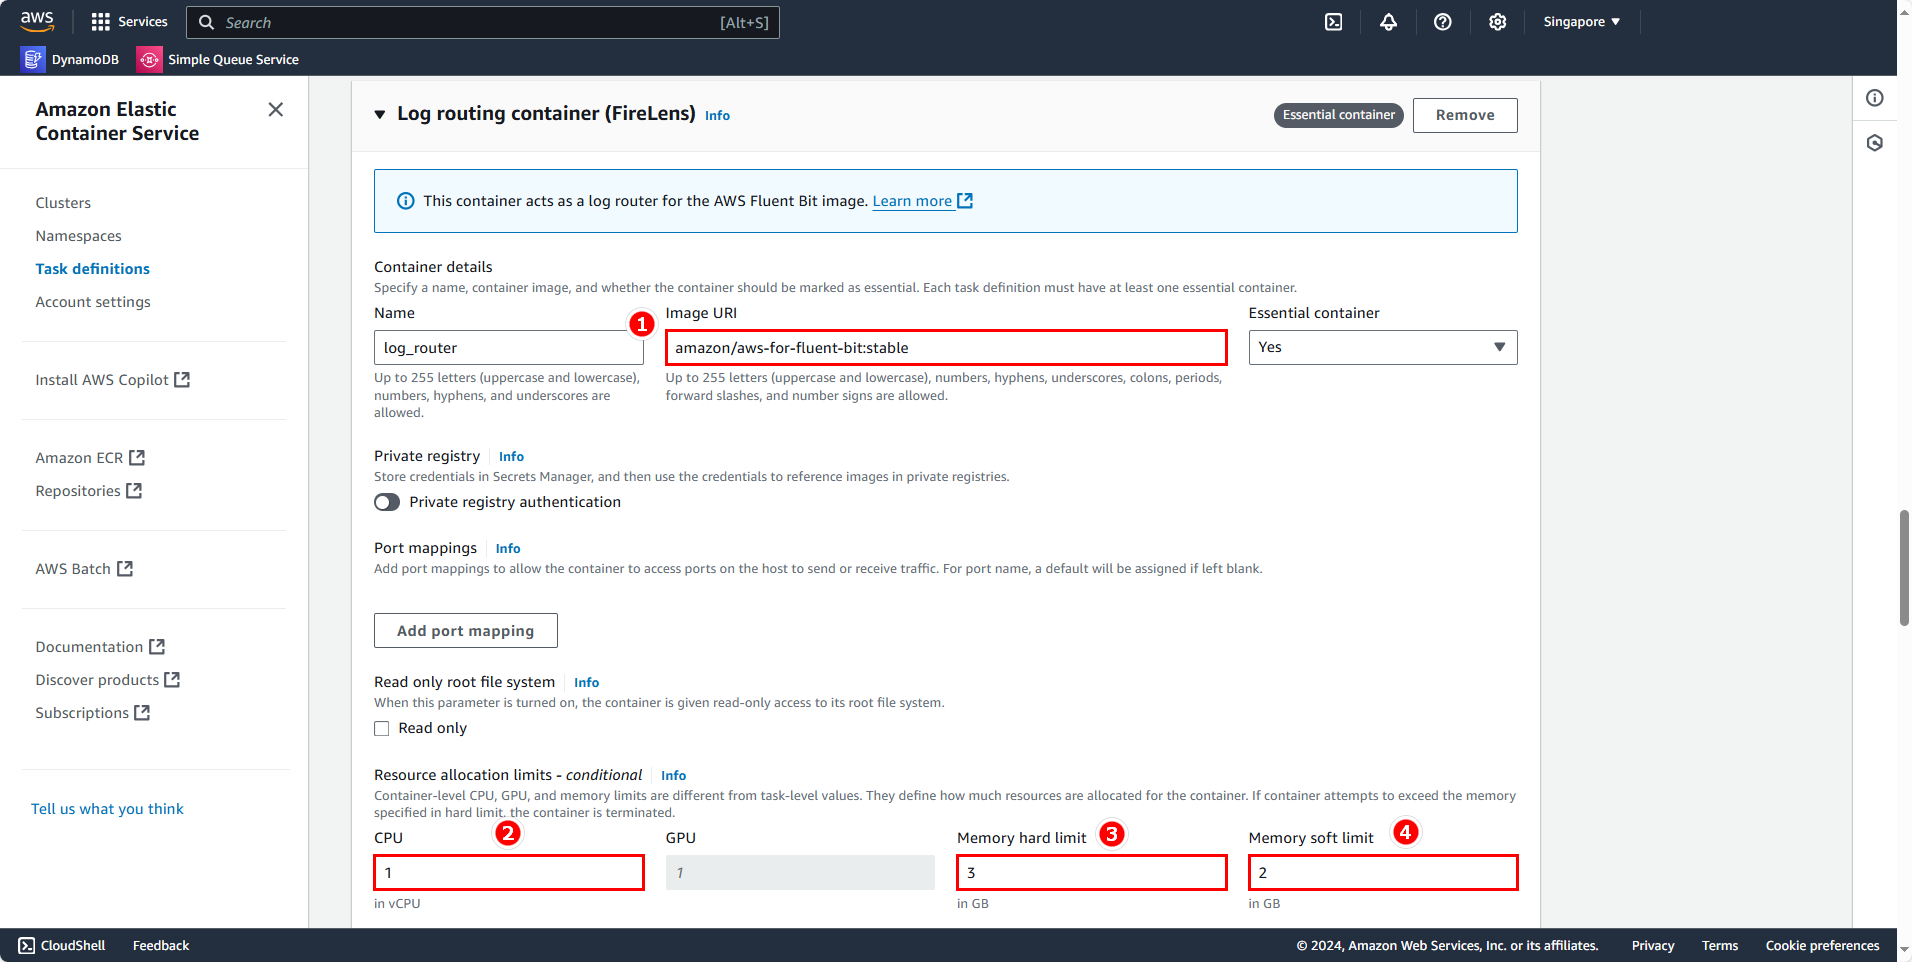This screenshot has height=962, width=1912.
Task: Focus the container Name field
Action: point(509,348)
